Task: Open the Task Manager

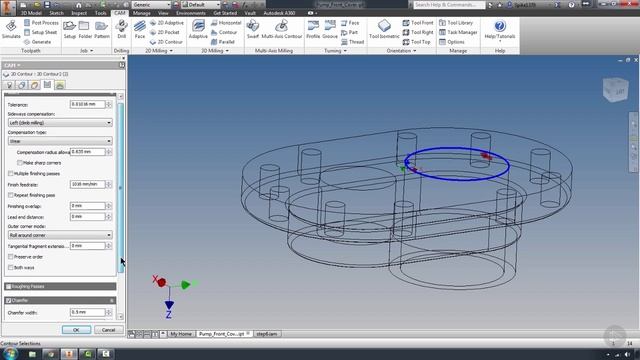Action: pos(458,32)
